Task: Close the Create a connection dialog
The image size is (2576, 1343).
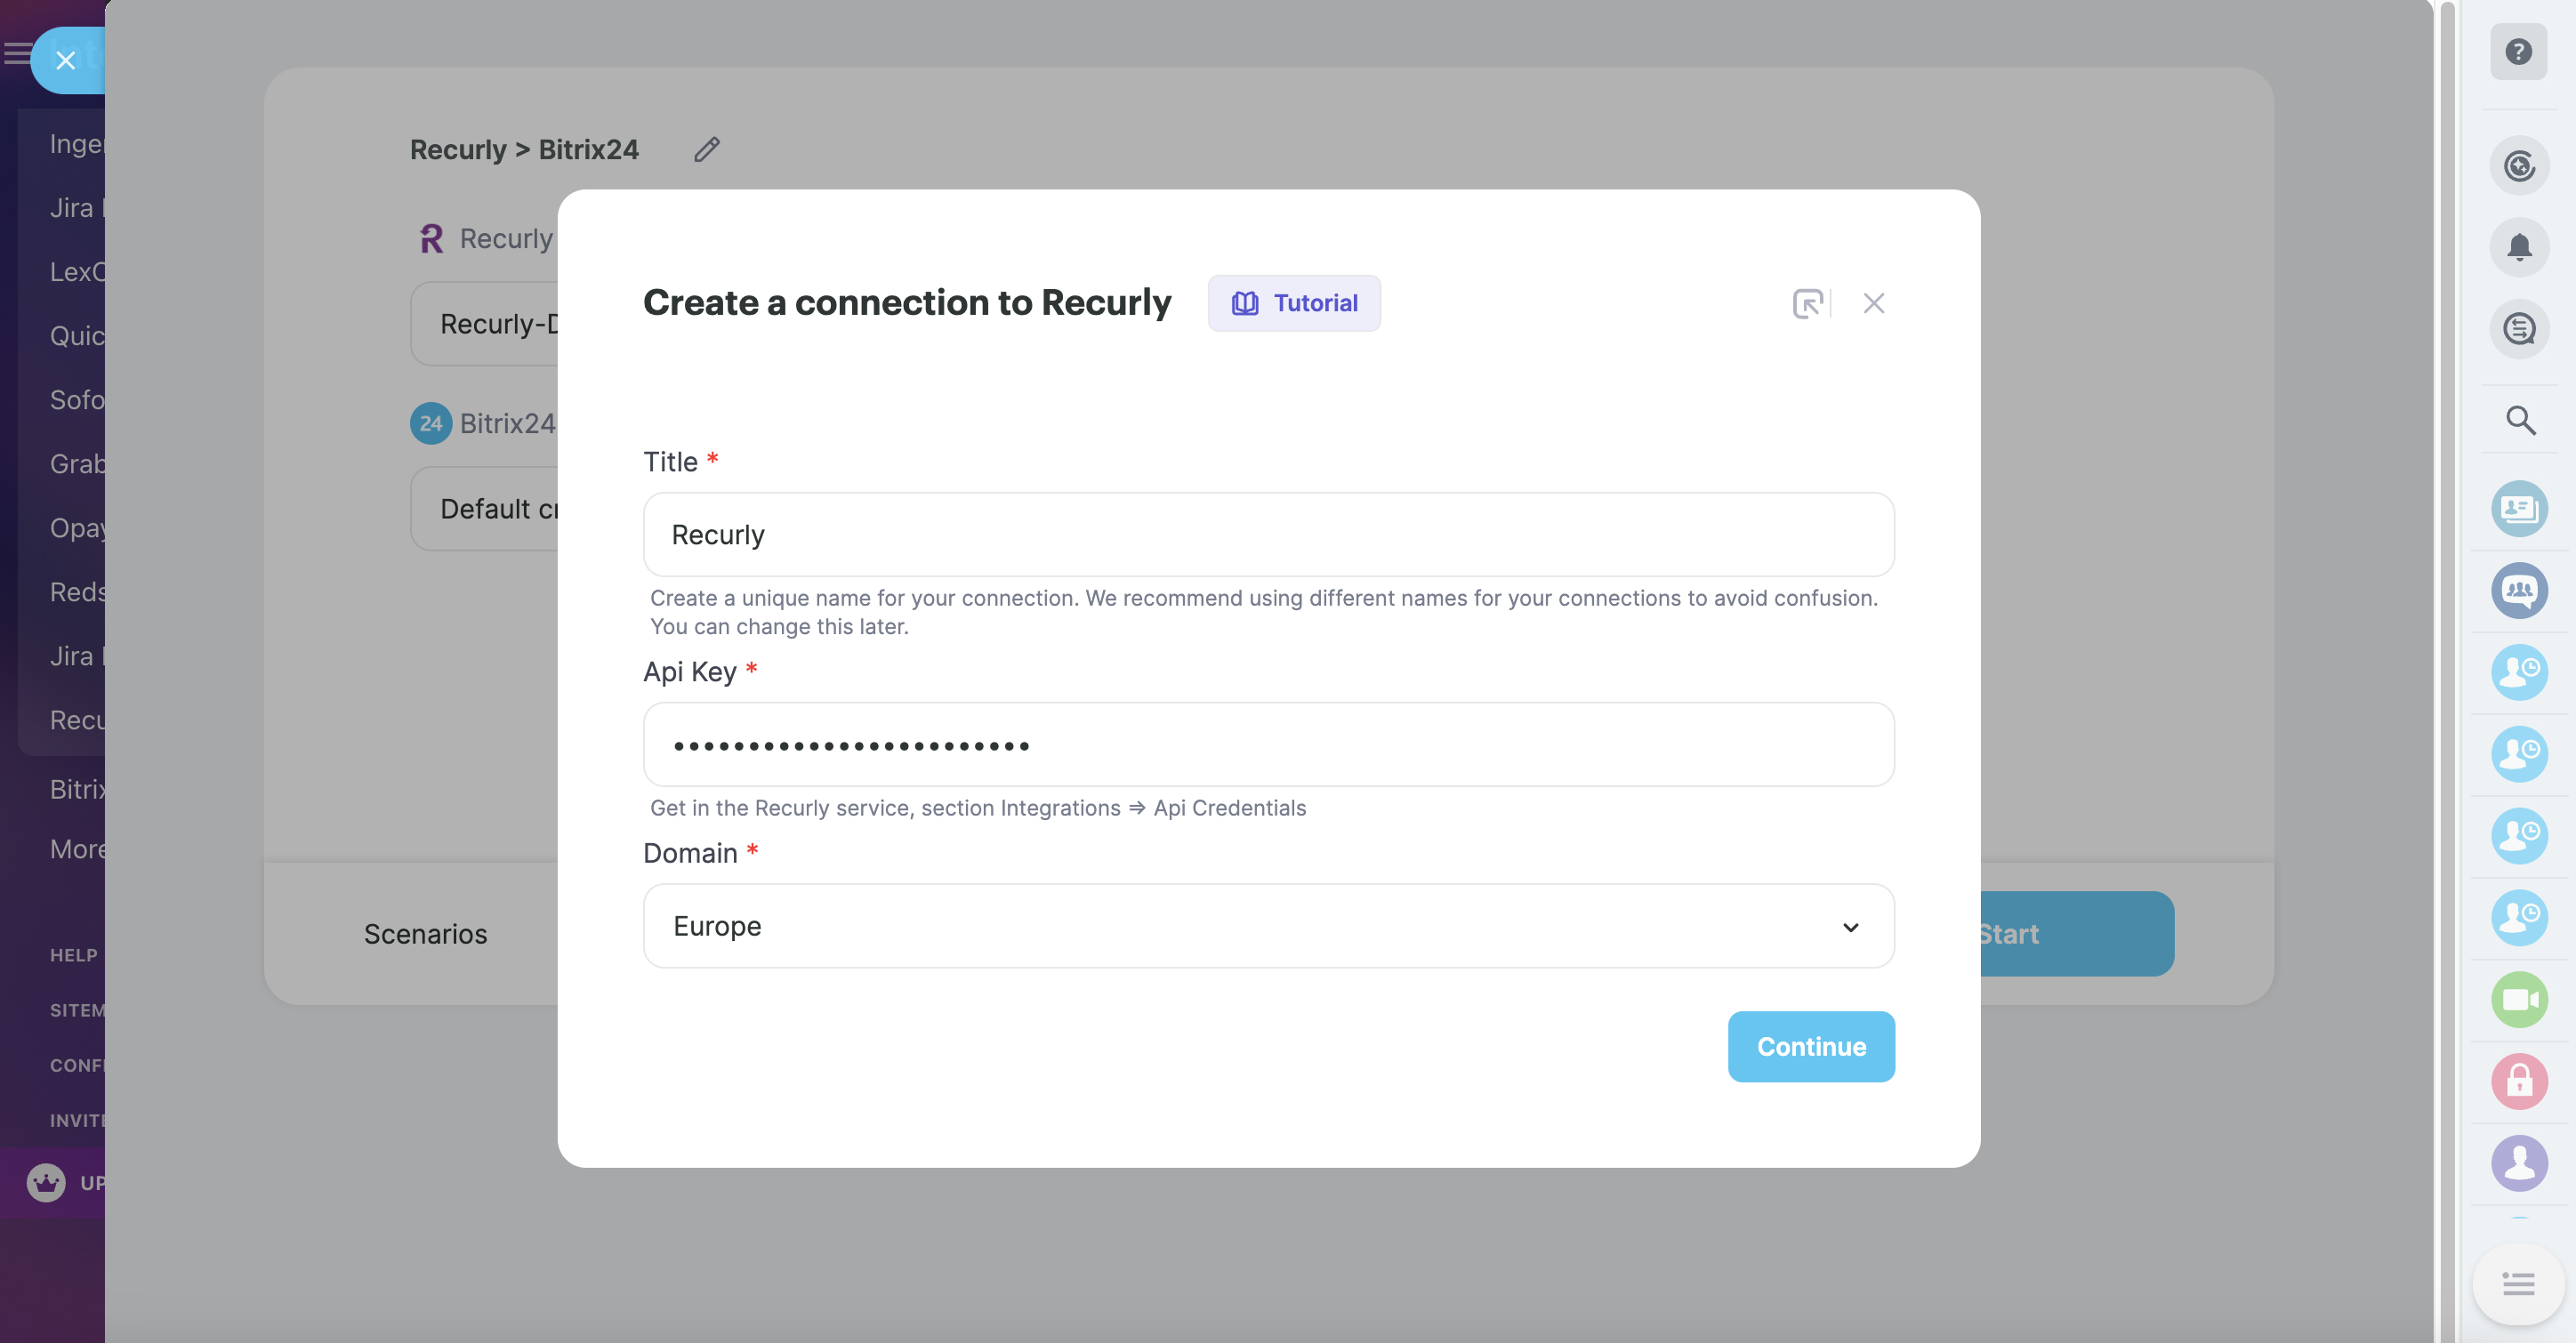Action: tap(1873, 303)
